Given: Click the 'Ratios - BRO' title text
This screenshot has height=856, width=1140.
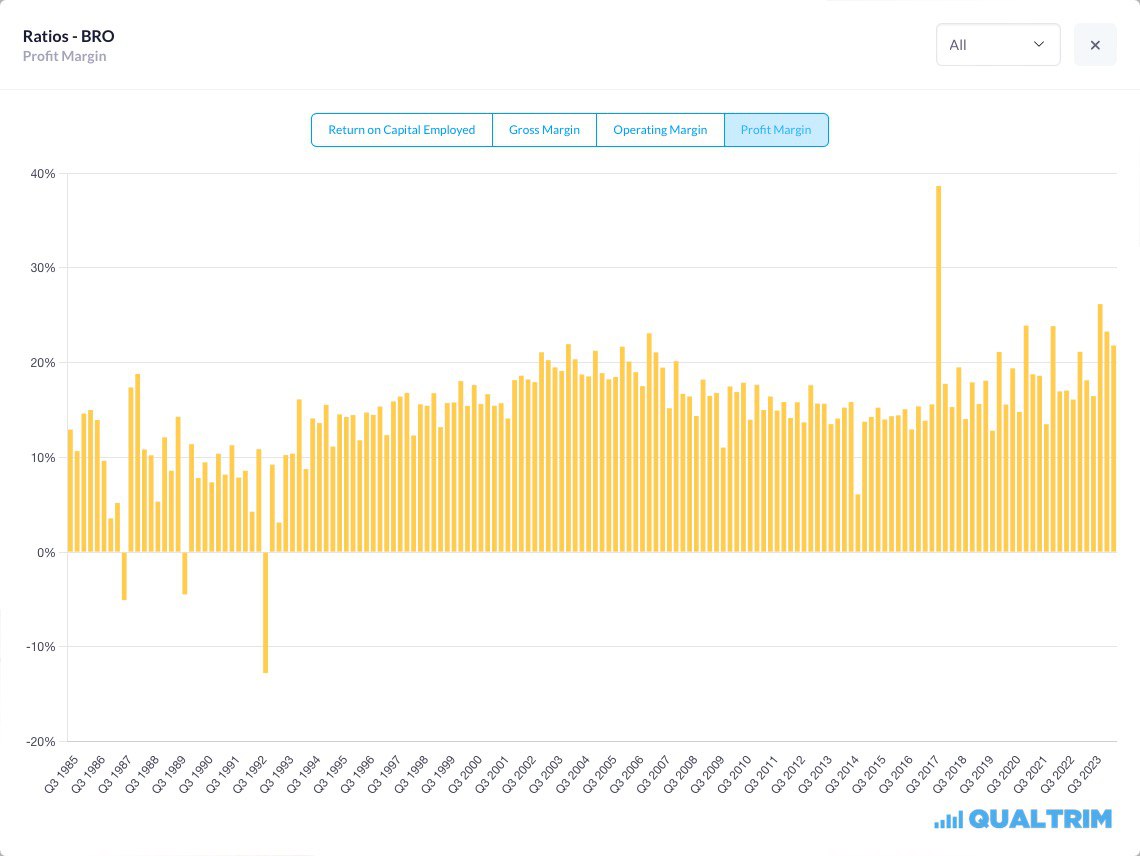Looking at the screenshot, I should point(69,36).
